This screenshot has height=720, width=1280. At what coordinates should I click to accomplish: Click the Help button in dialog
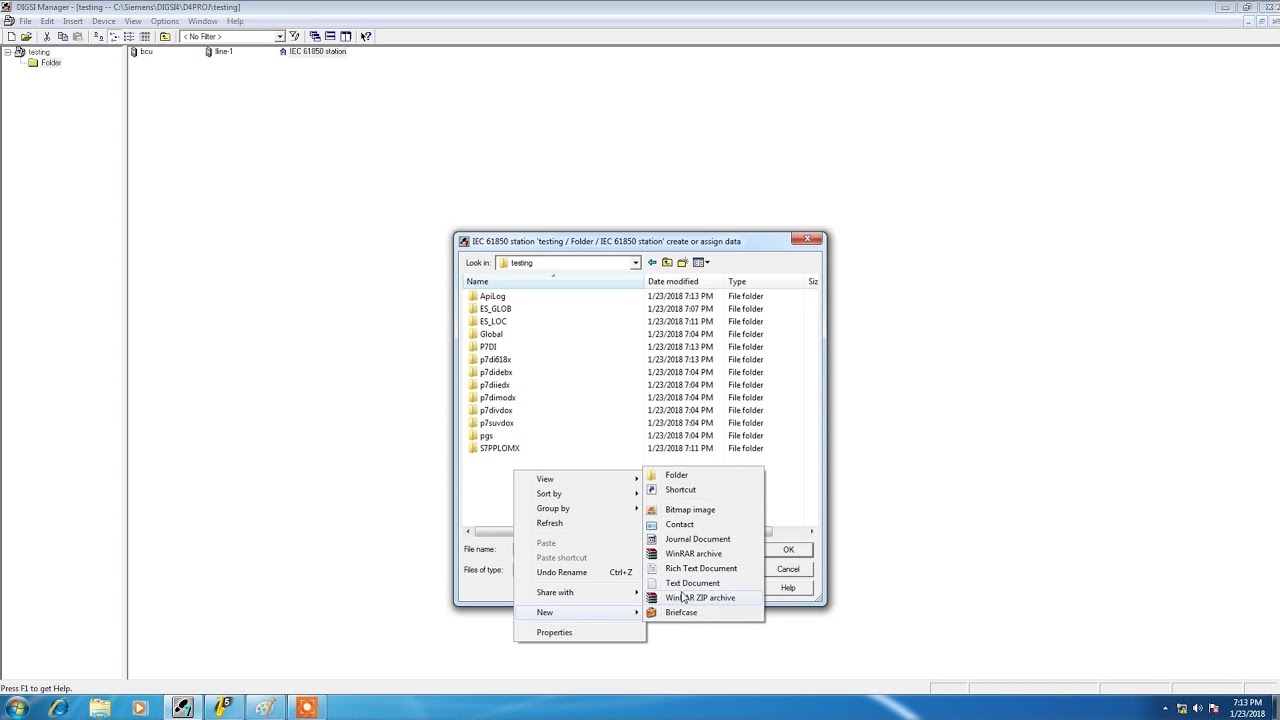tap(788, 588)
